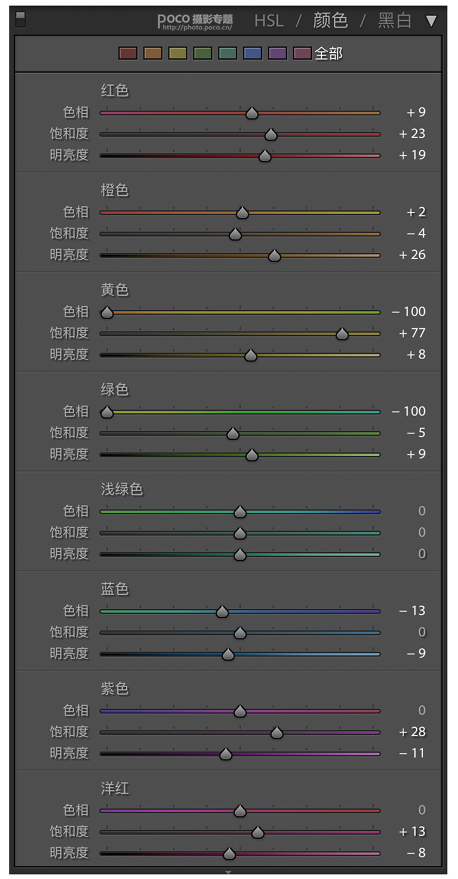Select the yellow color swatch
Screen dimensions: 458x879
(x=178, y=53)
